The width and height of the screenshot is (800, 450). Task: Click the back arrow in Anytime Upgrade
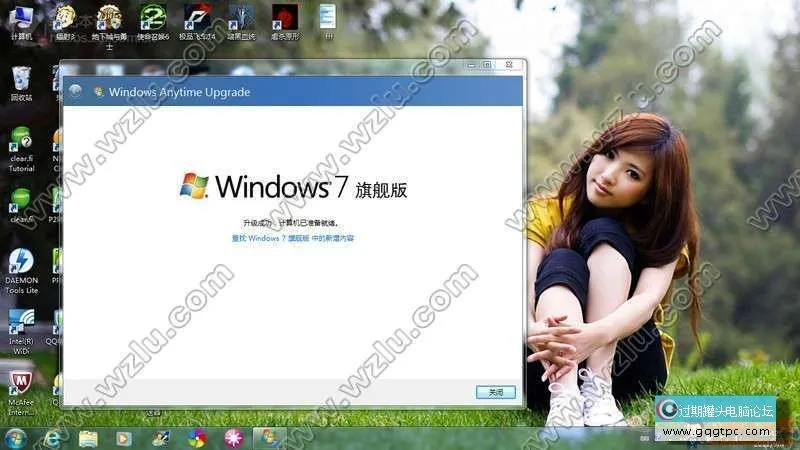(x=76, y=91)
